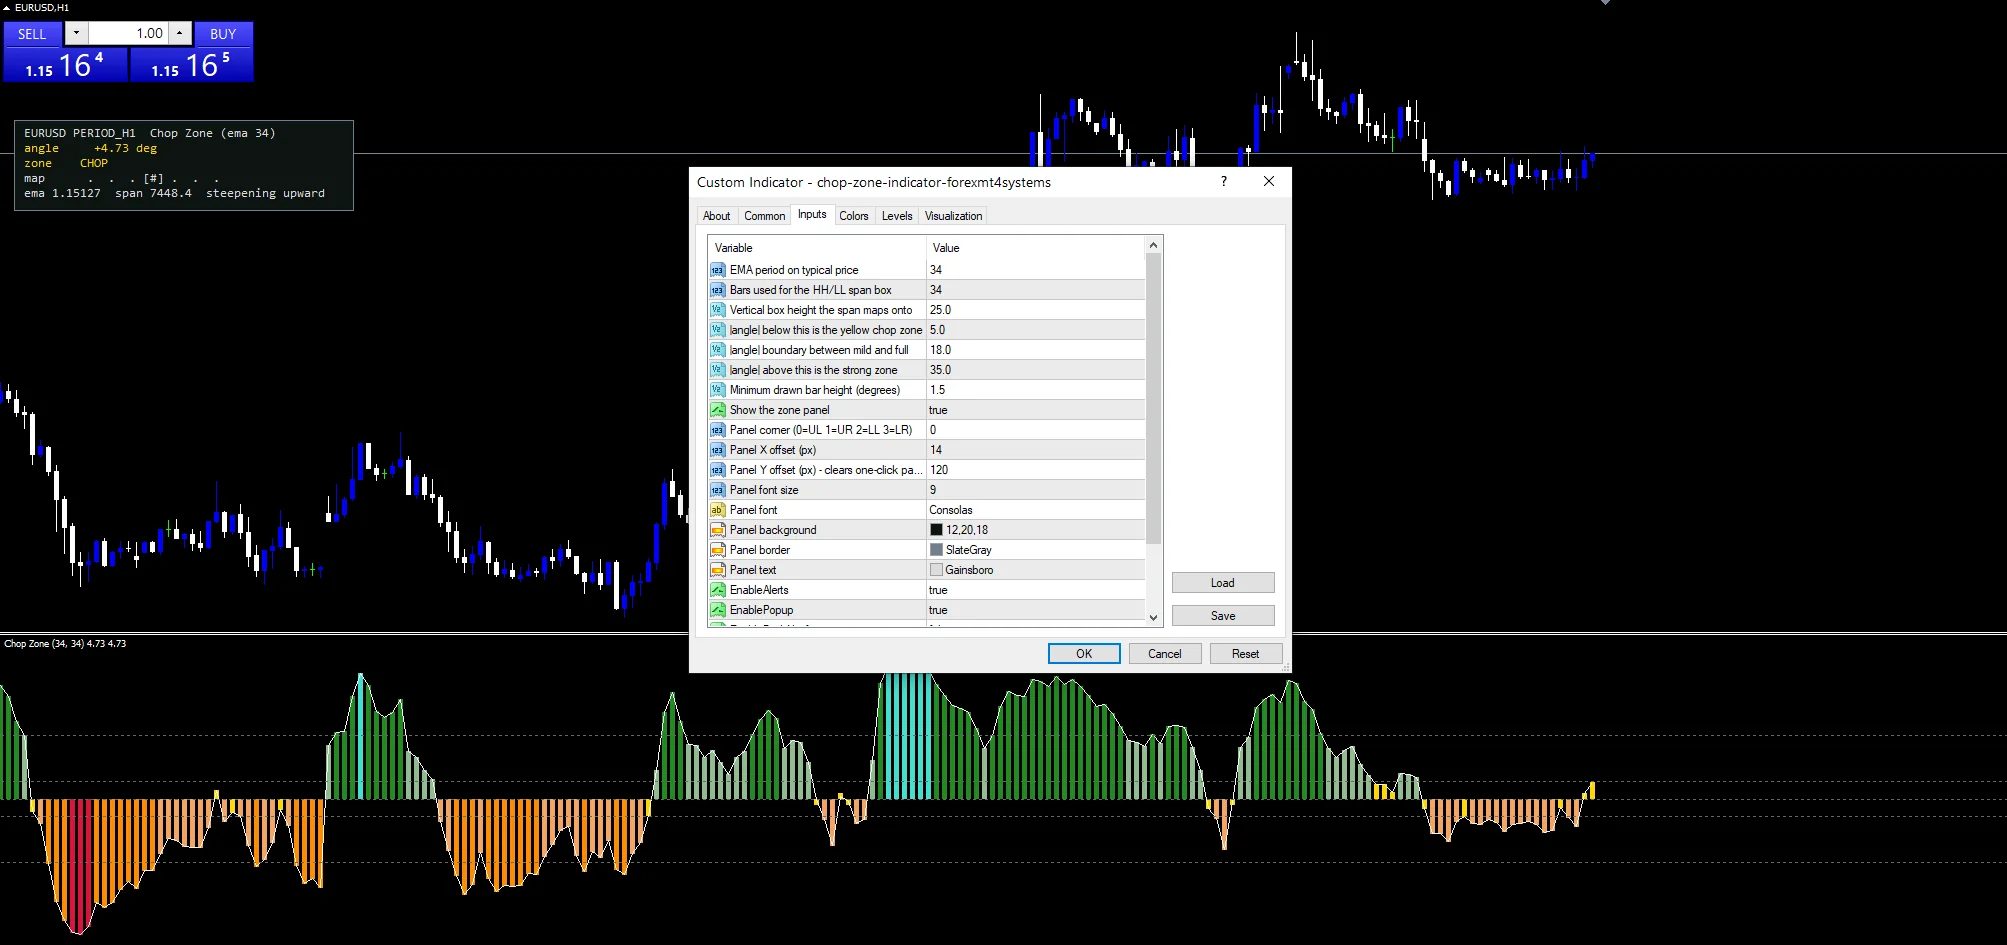
Task: Click icon beside strong zone angle row
Action: 717,370
